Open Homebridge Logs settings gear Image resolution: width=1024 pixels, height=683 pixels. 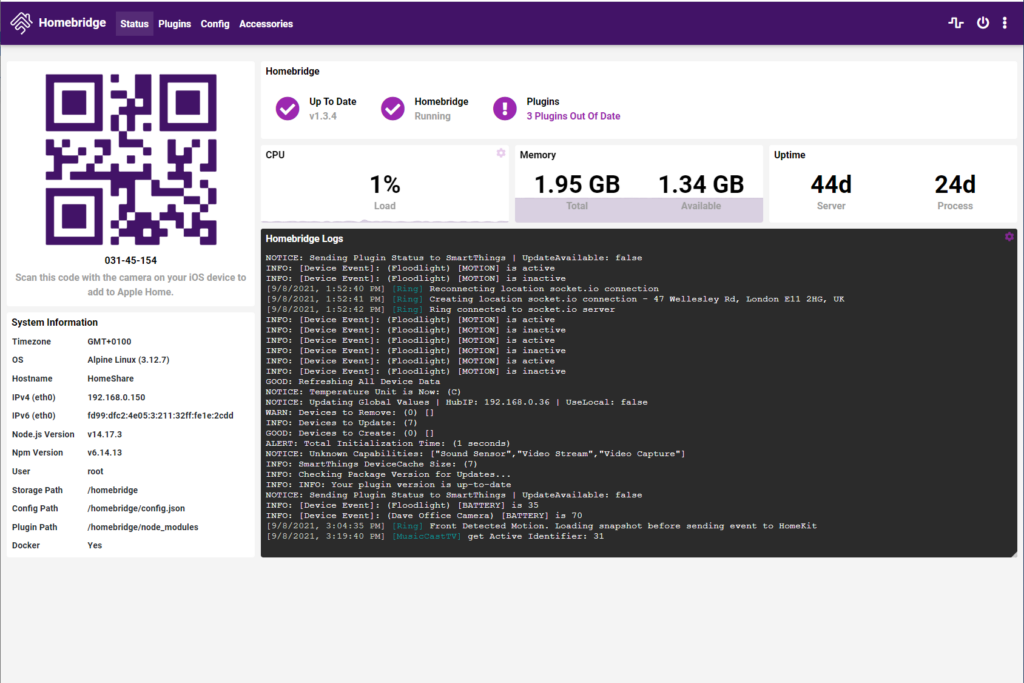pos(1010,236)
